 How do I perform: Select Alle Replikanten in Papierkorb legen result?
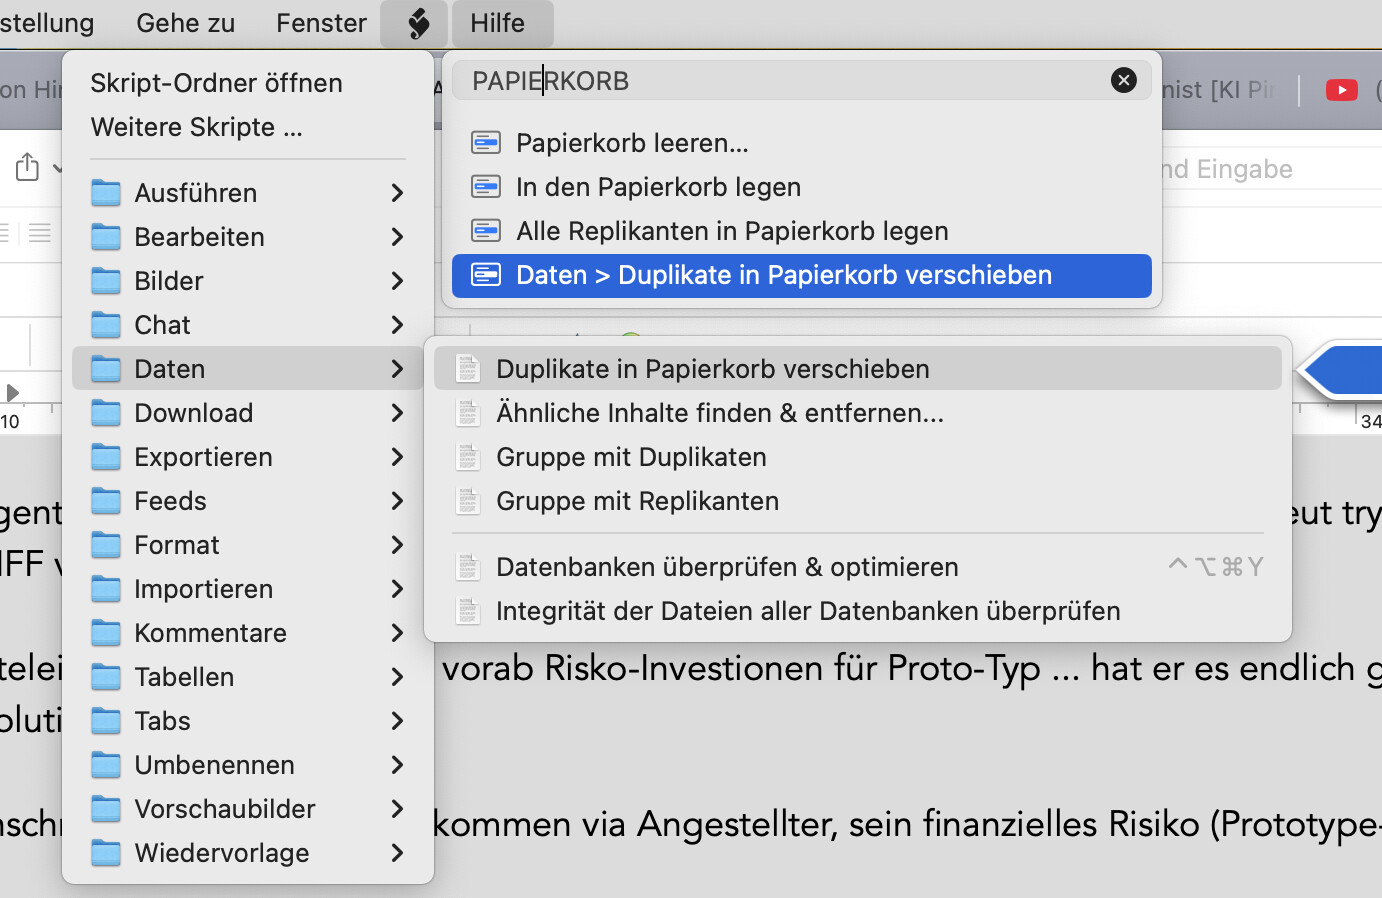point(732,231)
